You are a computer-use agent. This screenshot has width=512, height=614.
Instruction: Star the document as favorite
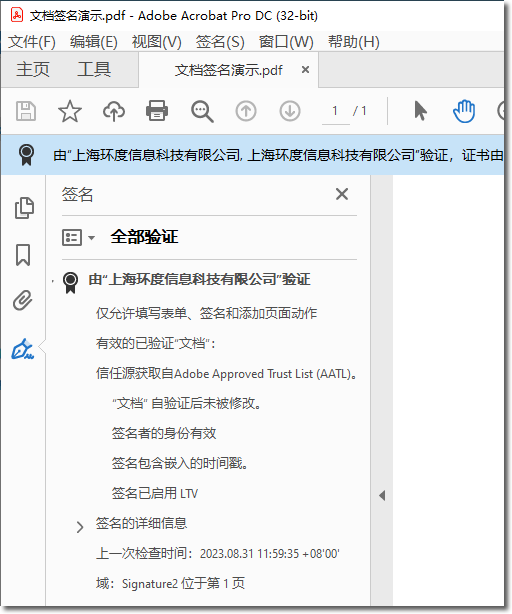pyautogui.click(x=70, y=111)
